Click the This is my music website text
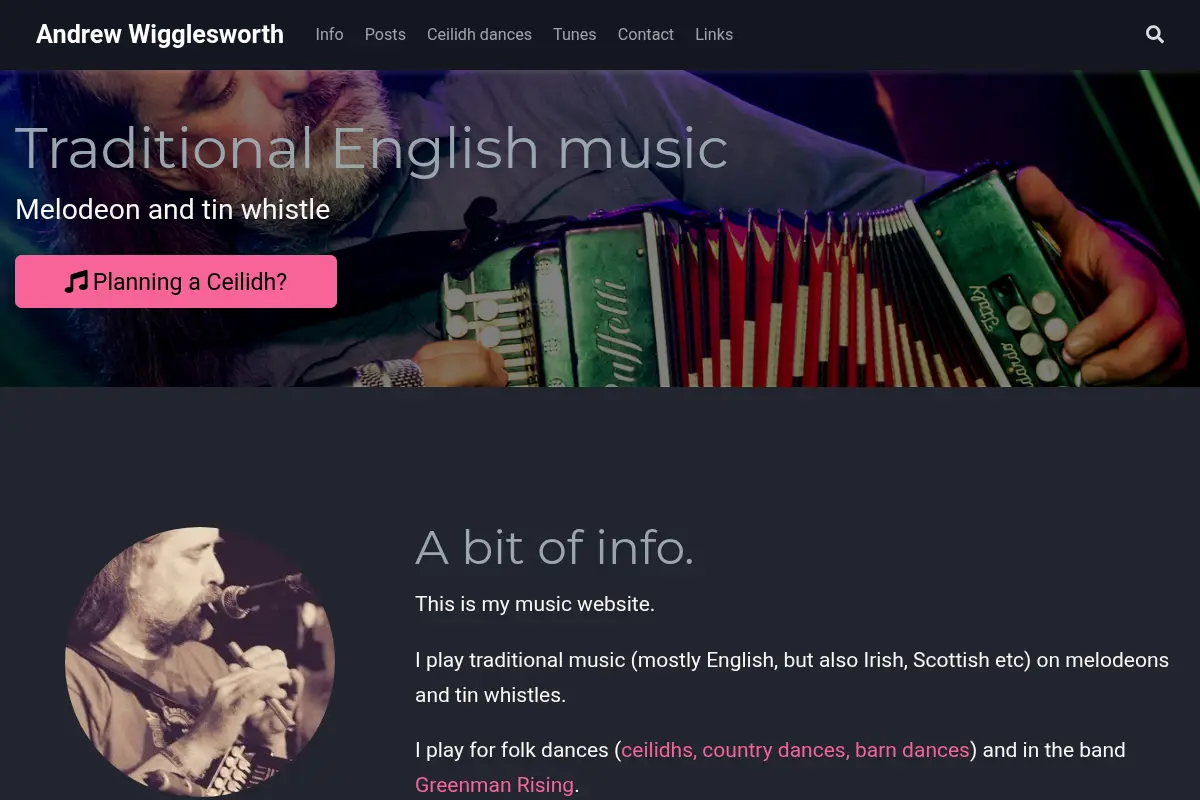The width and height of the screenshot is (1200, 800). pyautogui.click(x=535, y=604)
